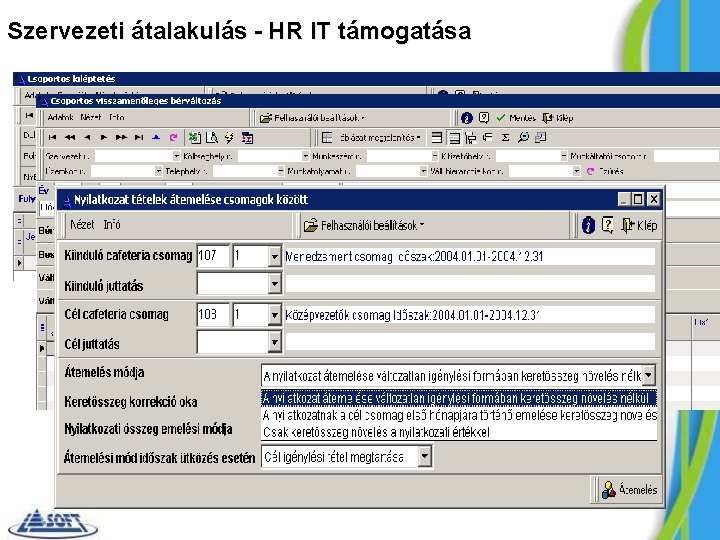This screenshot has width=720, height=540.
Task: Open Felhasználói beállítások in Csoportos visszamenőleges window
Action: (312, 118)
